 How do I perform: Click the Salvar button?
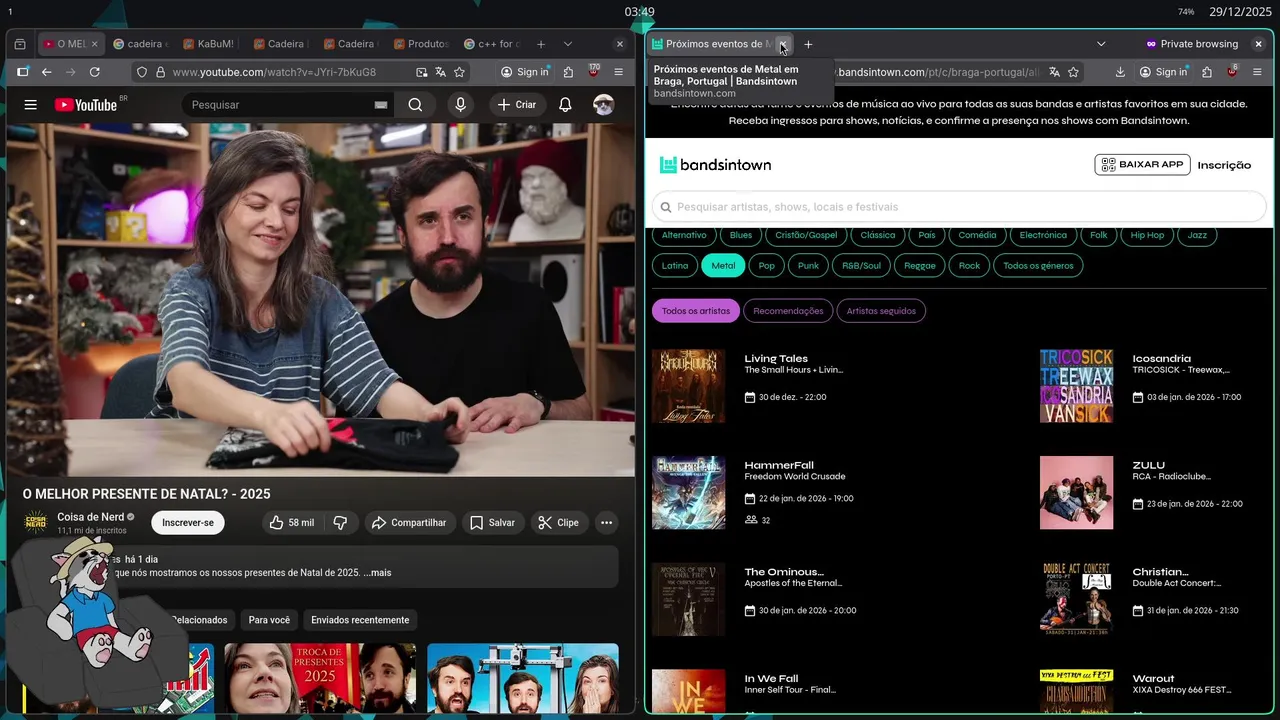point(492,522)
